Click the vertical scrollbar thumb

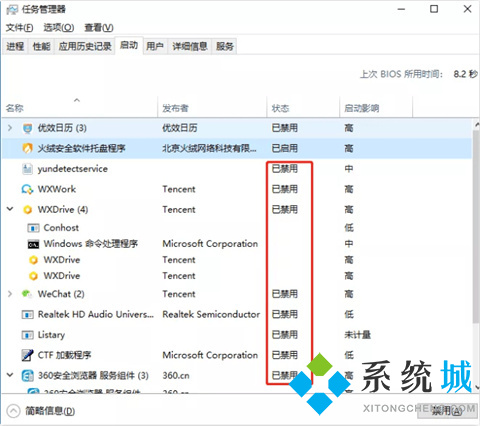(476, 227)
